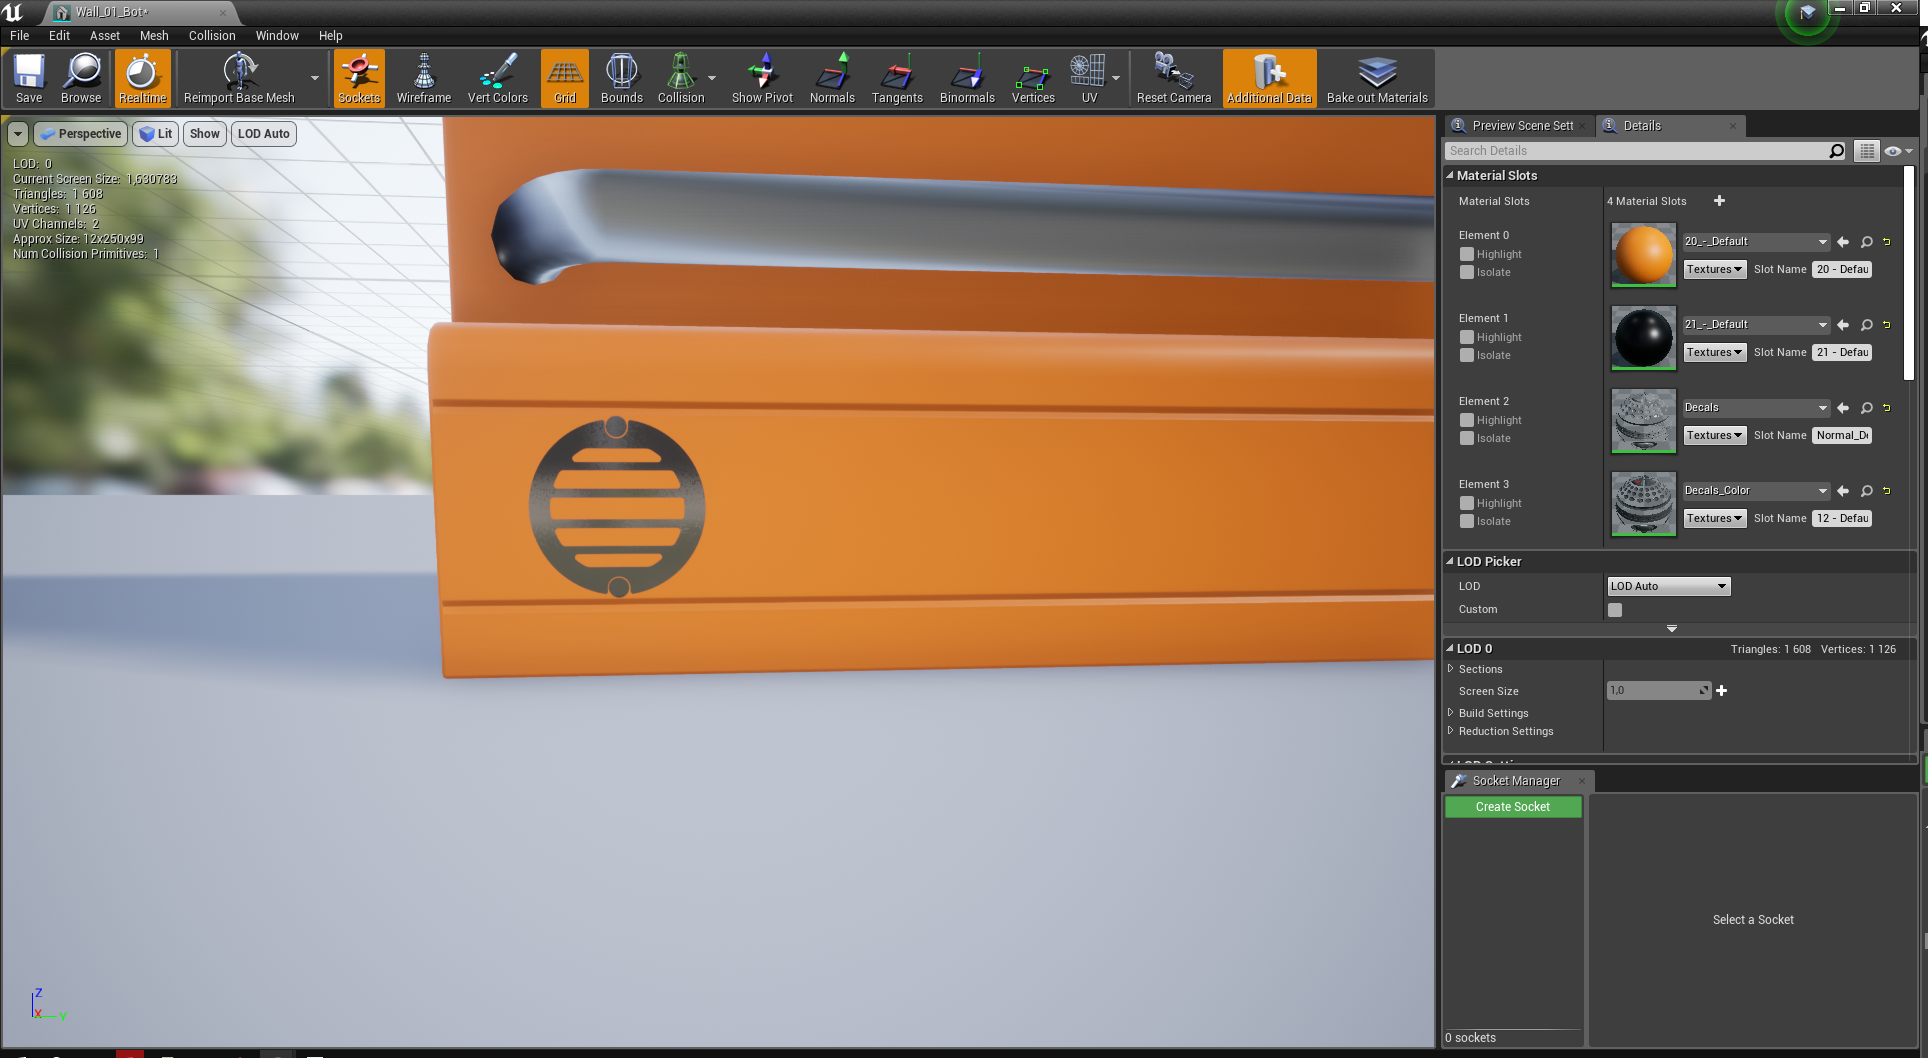Open LOD Auto picker dropdown
The height and width of the screenshot is (1058, 1928).
tap(1668, 587)
